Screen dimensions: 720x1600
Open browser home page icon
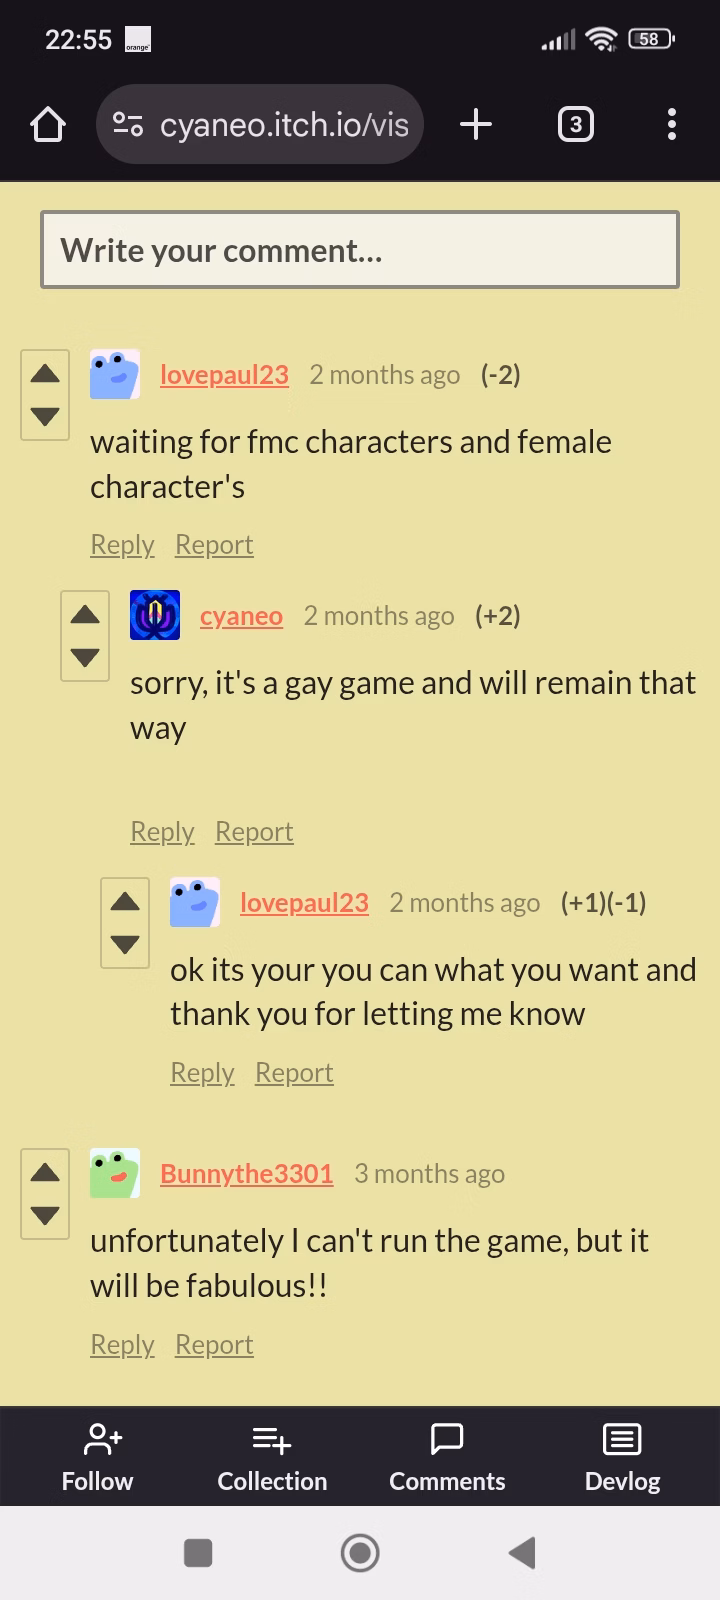tap(48, 125)
